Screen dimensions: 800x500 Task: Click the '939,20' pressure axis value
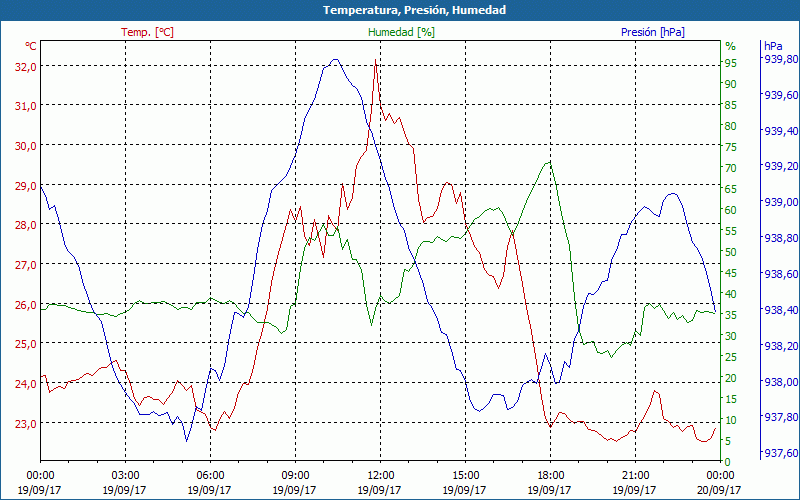click(780, 166)
